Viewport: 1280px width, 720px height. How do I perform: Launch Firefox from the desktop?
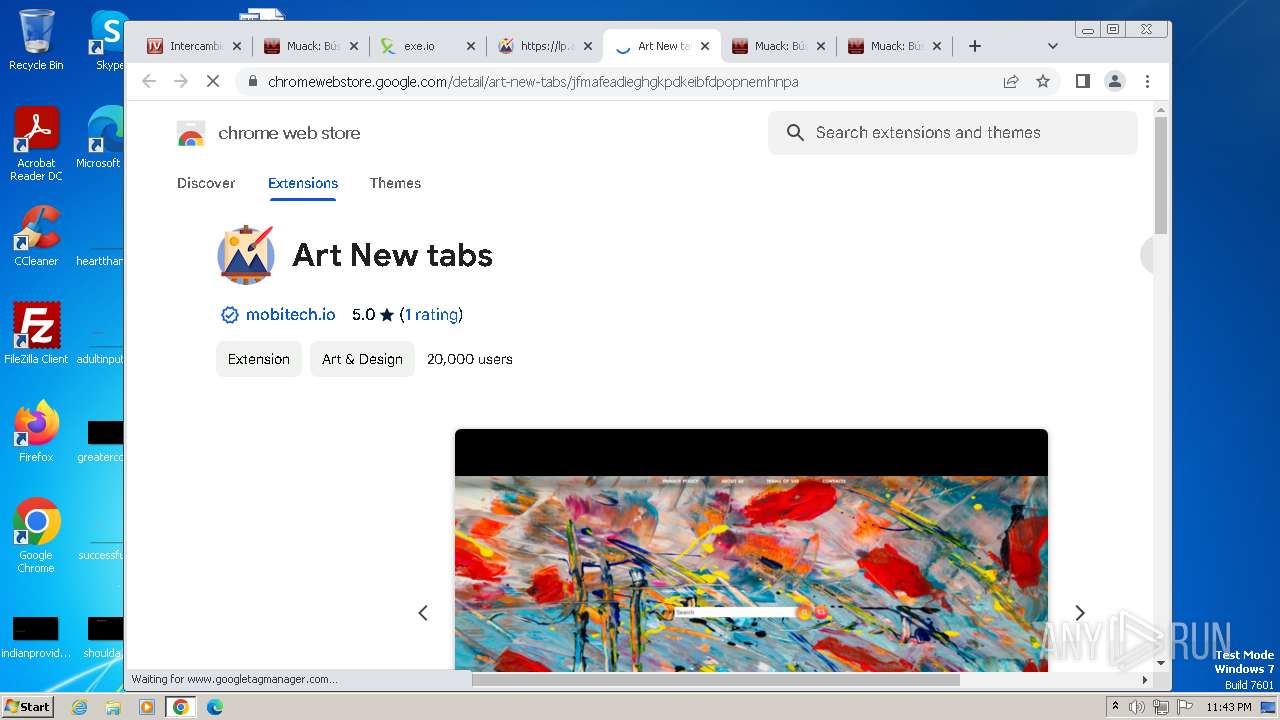tap(36, 432)
